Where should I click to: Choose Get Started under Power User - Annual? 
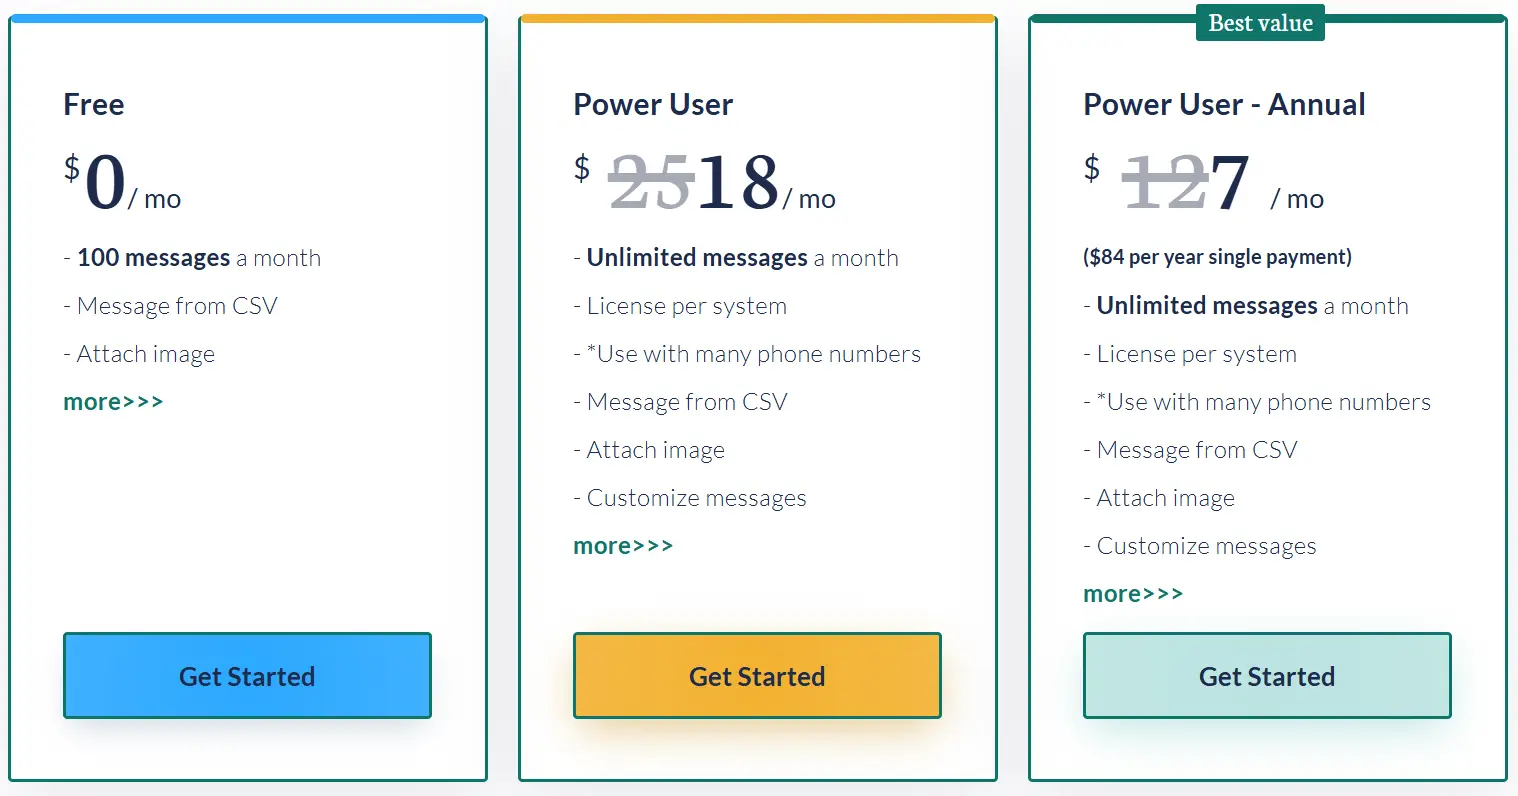pyautogui.click(x=1266, y=676)
